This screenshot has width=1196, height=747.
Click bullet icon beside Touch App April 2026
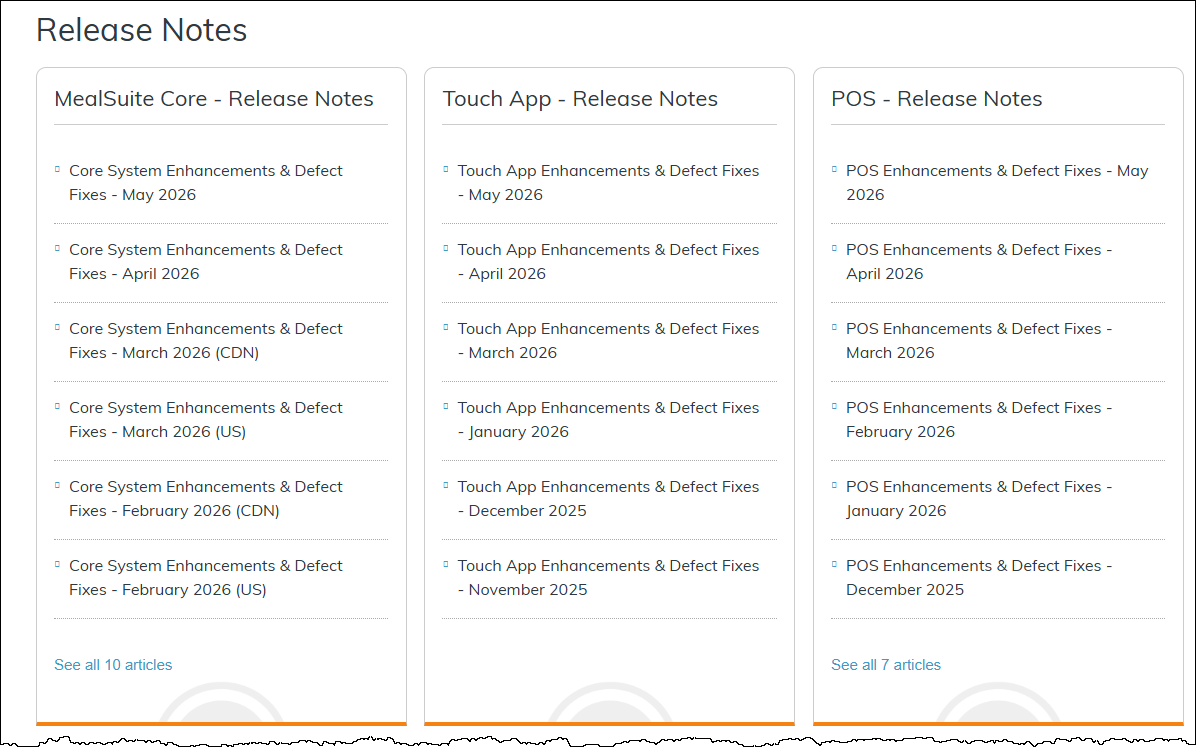pyautogui.click(x=445, y=248)
